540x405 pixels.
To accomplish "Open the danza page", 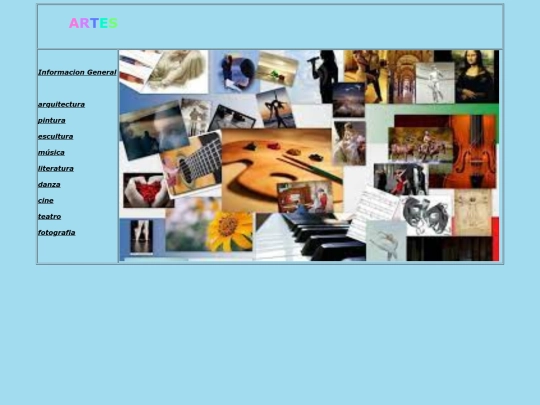I will (x=49, y=184).
